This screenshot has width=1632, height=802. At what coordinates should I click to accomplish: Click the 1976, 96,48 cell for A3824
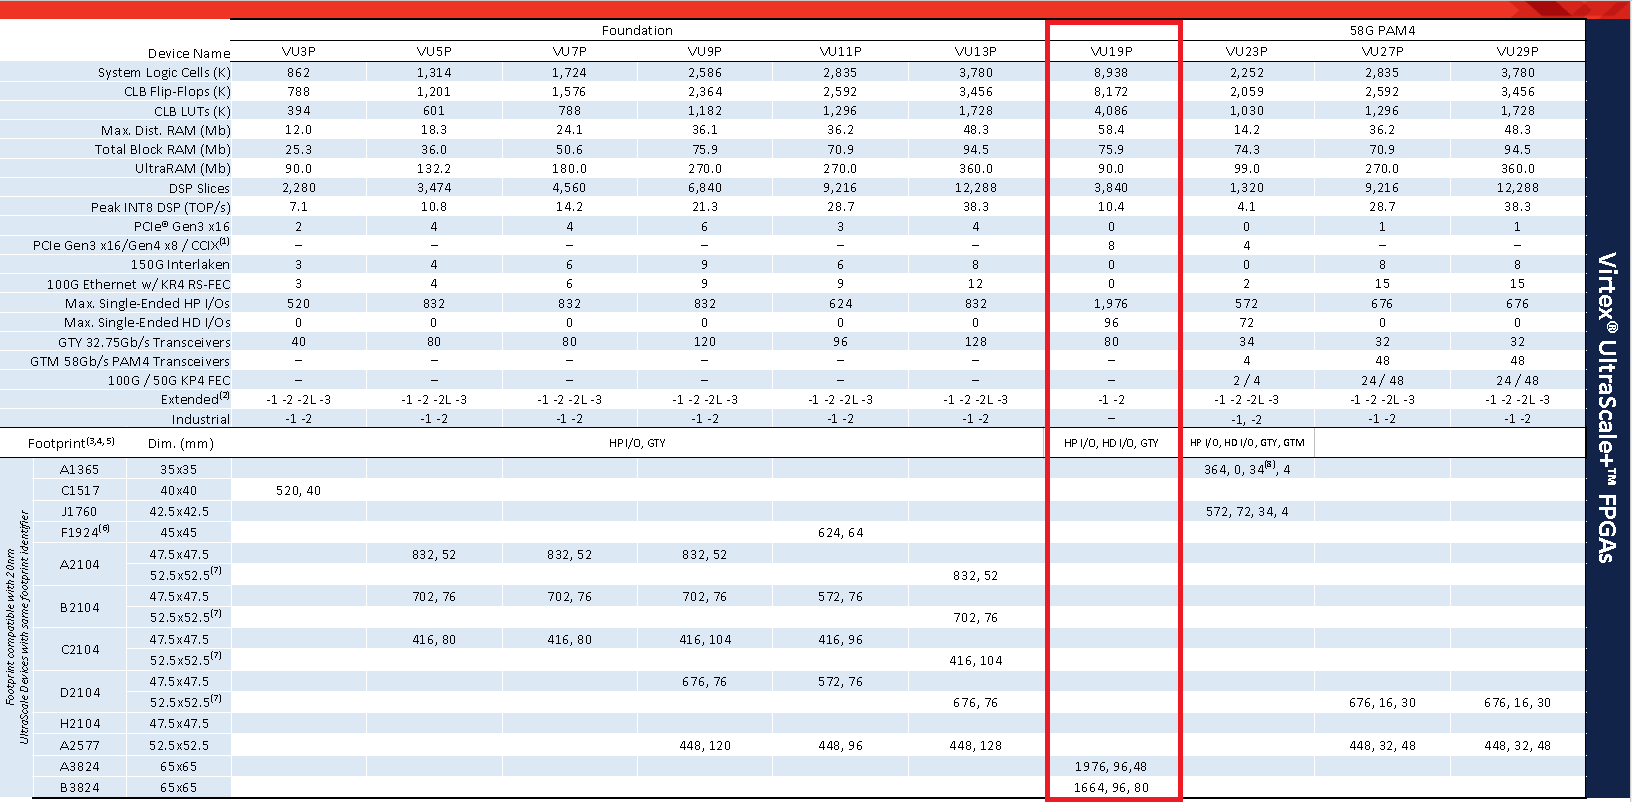[x=1111, y=767]
